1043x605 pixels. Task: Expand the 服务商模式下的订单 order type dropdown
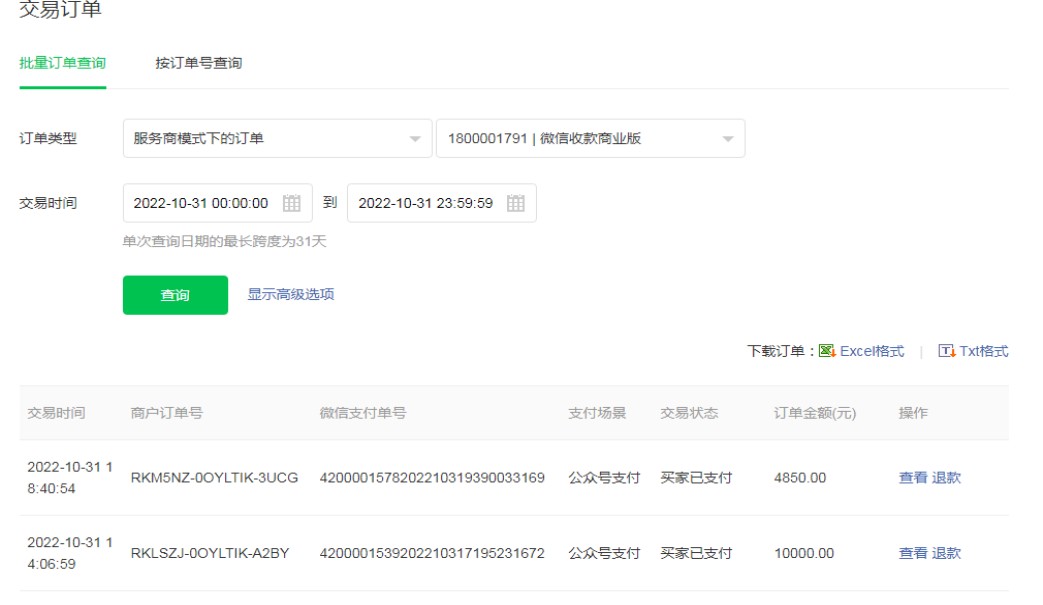click(277, 139)
